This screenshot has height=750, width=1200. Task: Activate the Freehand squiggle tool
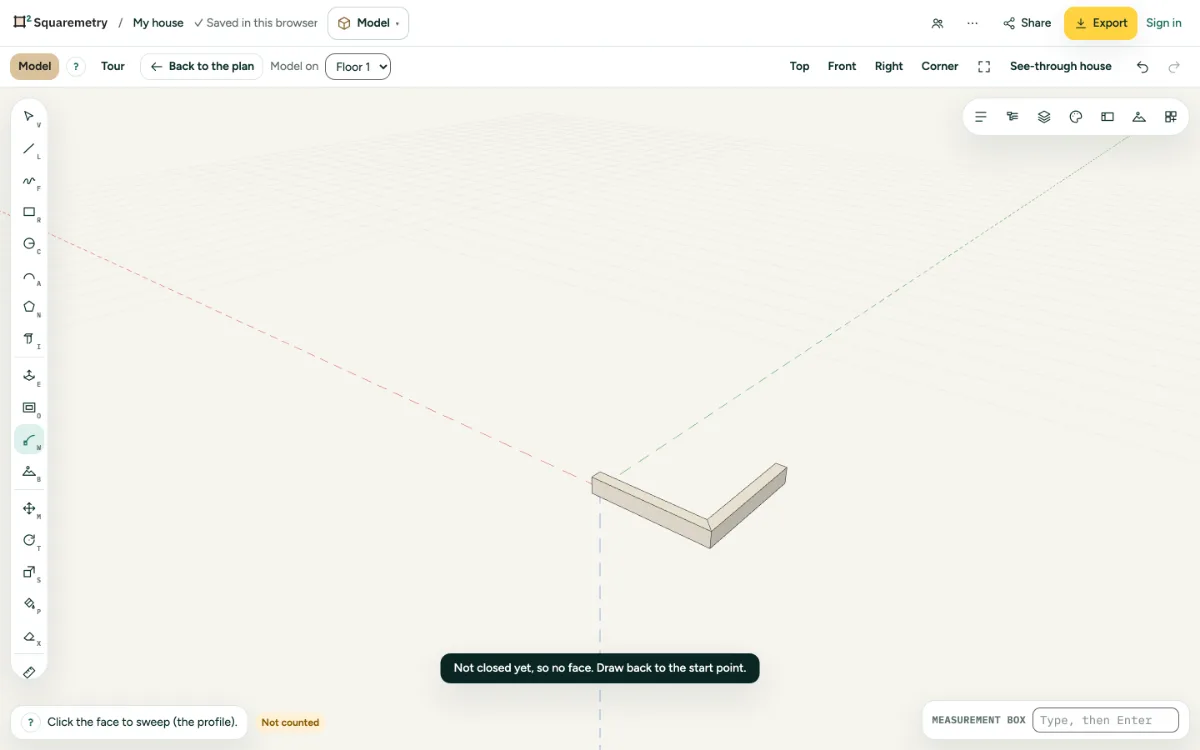click(29, 181)
